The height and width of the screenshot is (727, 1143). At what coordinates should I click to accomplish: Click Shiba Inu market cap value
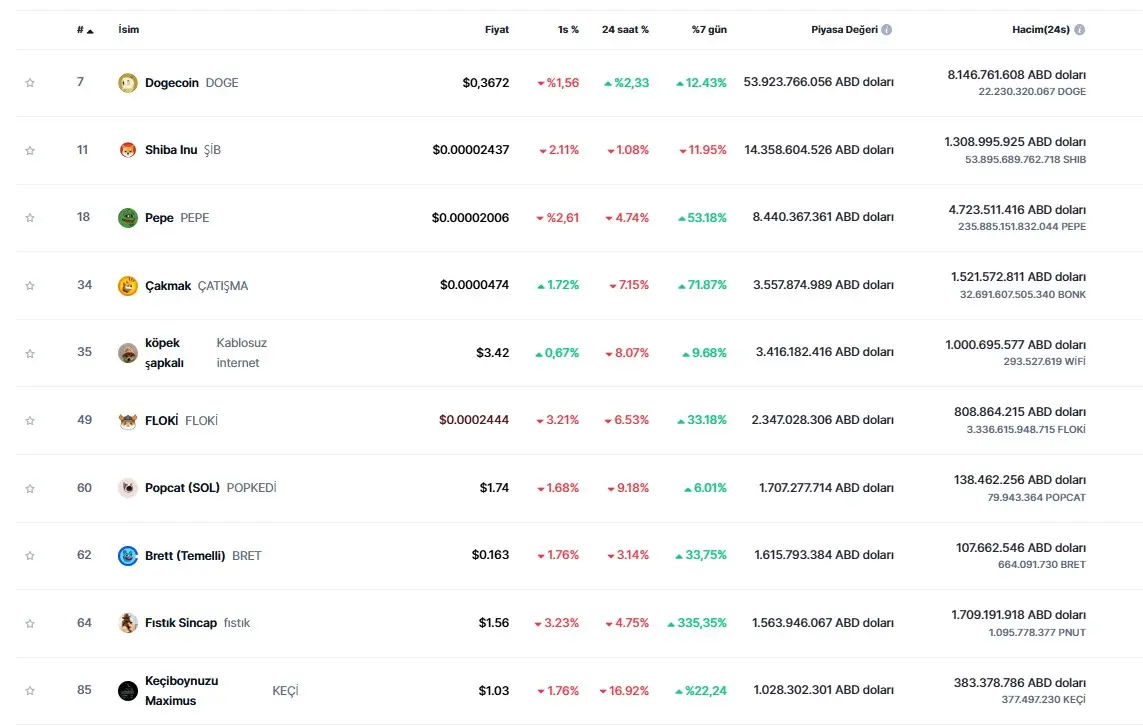[819, 150]
